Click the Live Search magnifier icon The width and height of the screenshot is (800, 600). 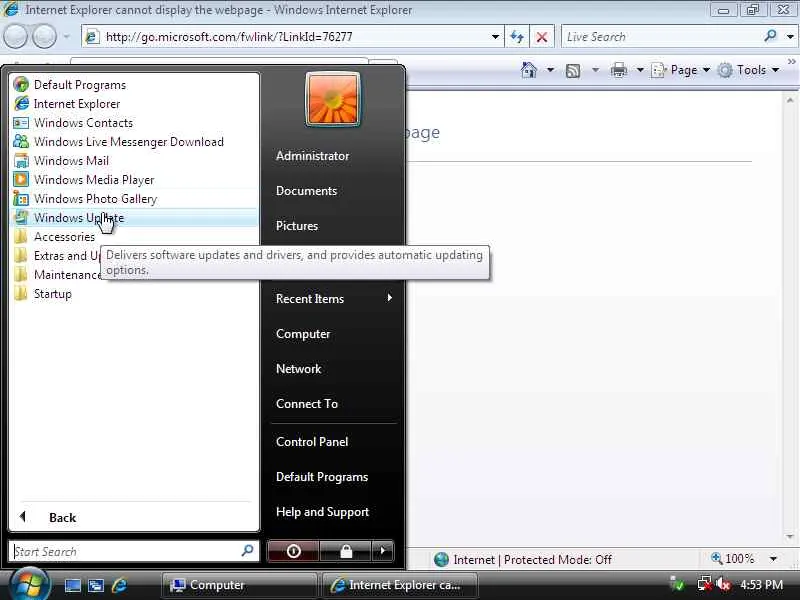coord(770,36)
